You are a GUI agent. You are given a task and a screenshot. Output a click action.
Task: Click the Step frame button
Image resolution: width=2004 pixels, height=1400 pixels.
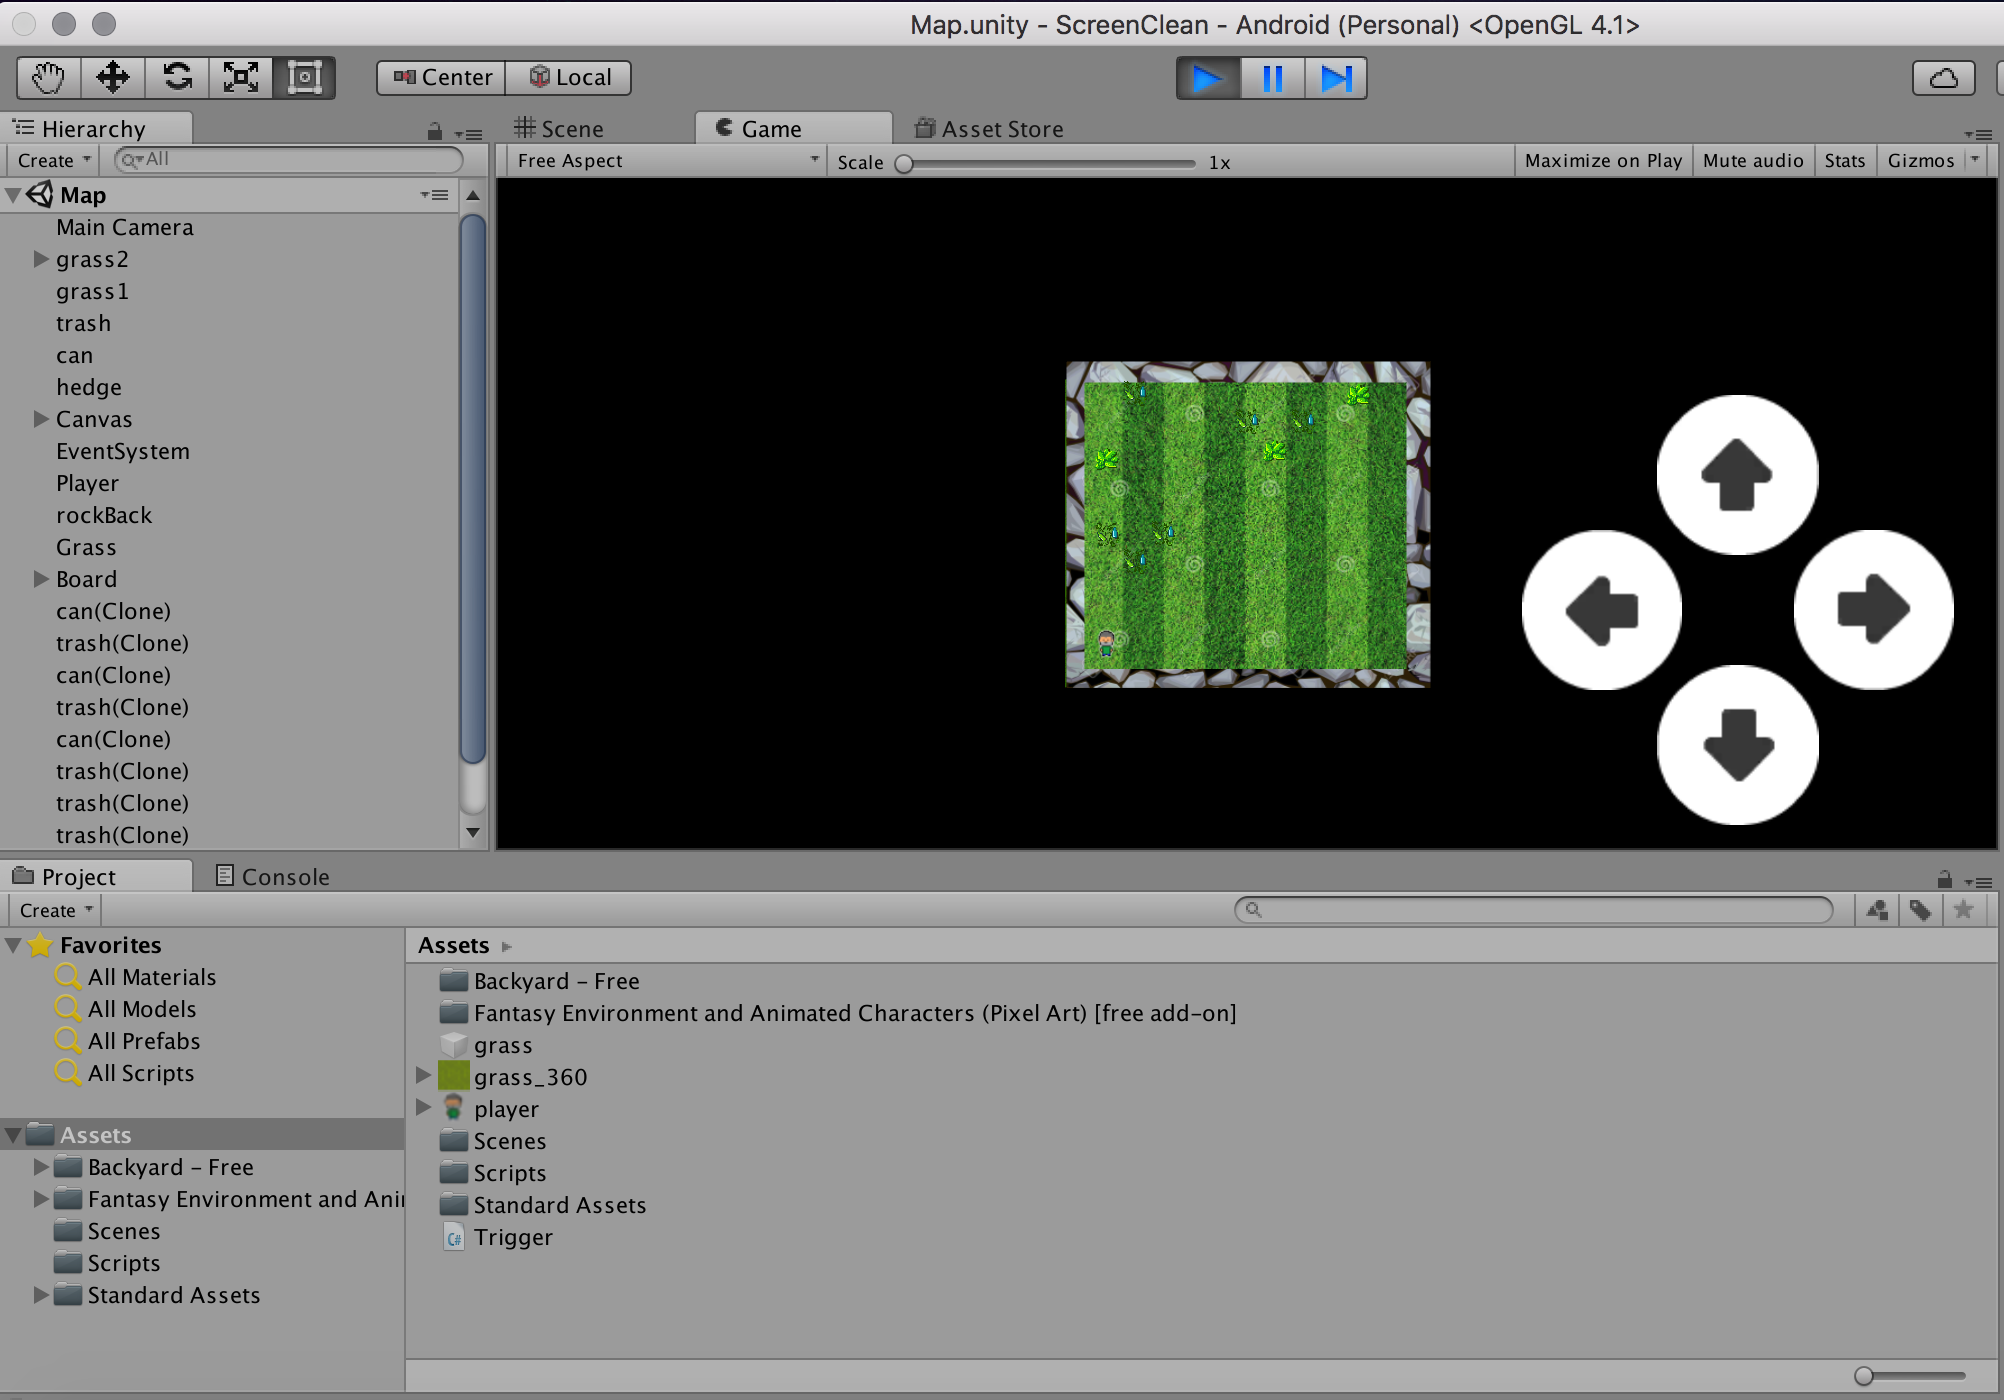pos(1336,78)
